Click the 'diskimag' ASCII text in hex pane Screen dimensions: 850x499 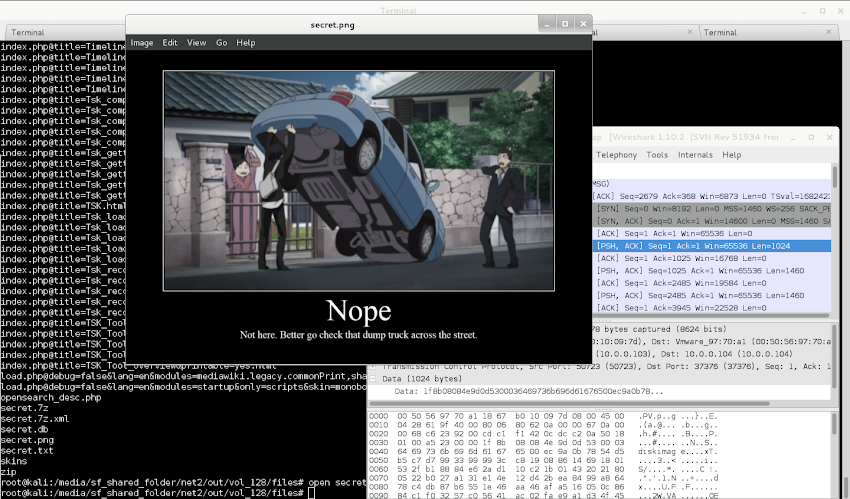tap(655, 451)
